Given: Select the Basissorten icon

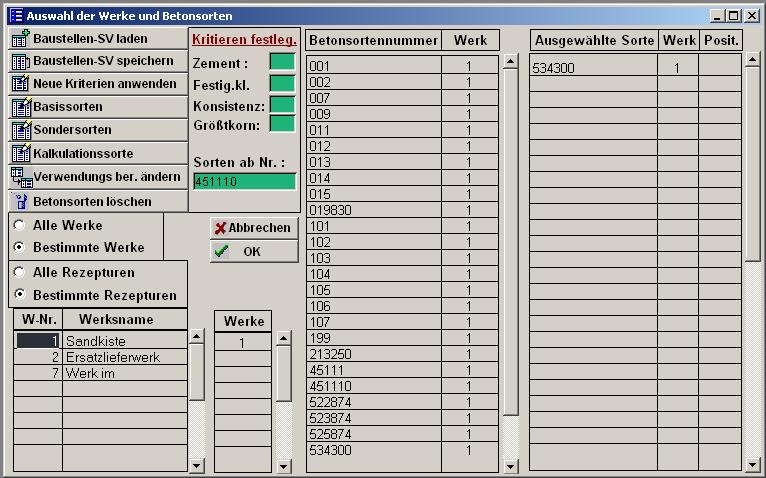Looking at the screenshot, I should pyautogui.click(x=20, y=107).
